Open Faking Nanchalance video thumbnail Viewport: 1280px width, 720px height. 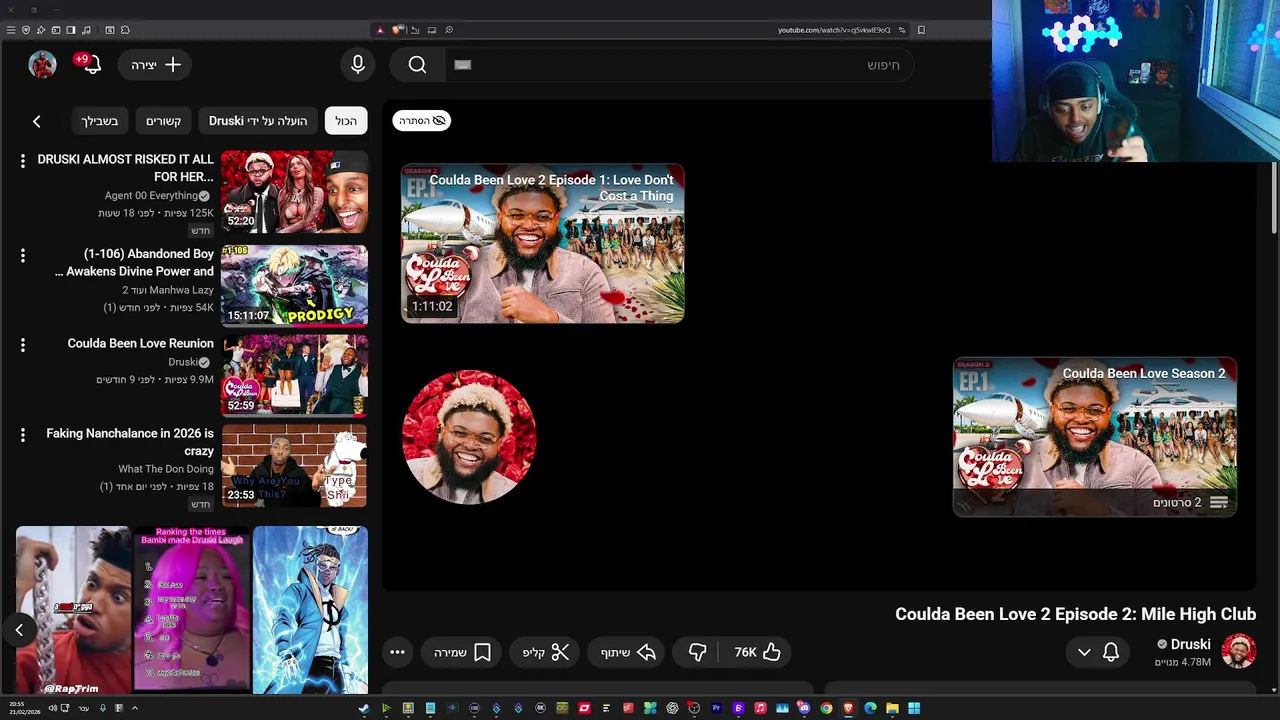pos(294,465)
